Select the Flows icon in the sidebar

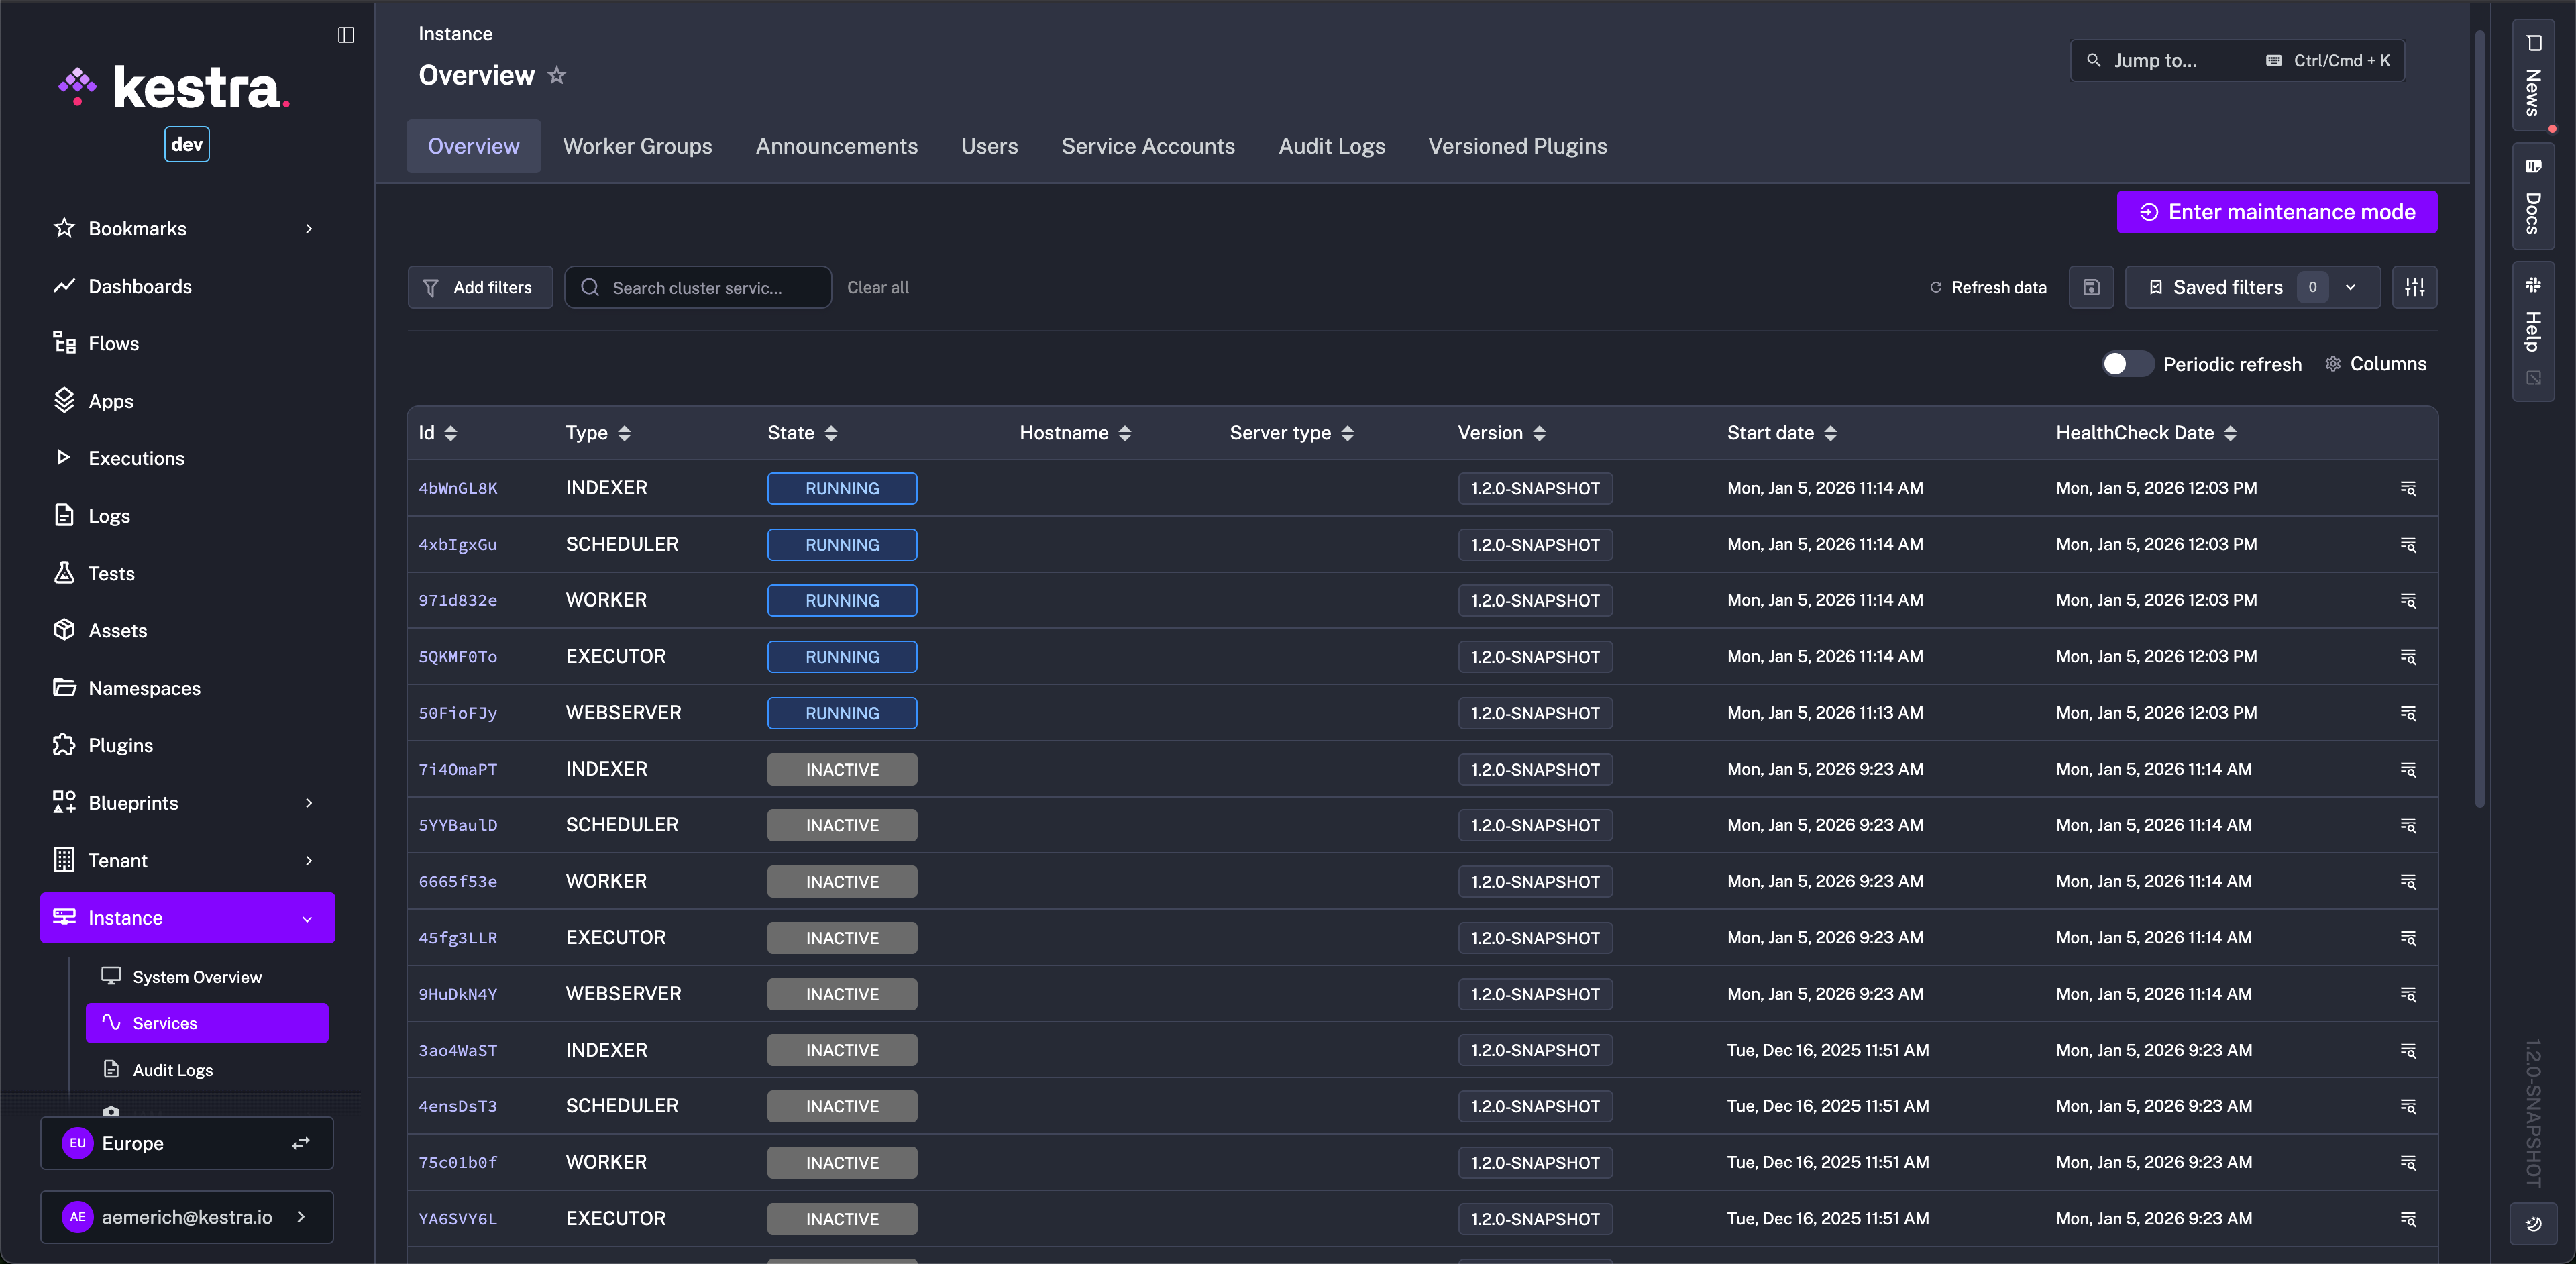pos(65,343)
